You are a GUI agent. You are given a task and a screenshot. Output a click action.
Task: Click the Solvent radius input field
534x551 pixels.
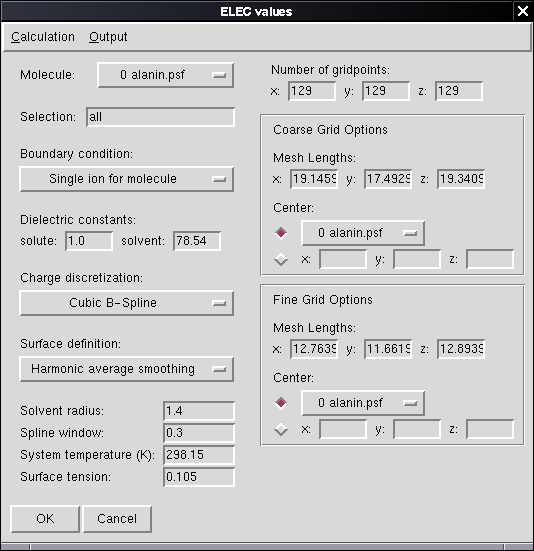[199, 411]
